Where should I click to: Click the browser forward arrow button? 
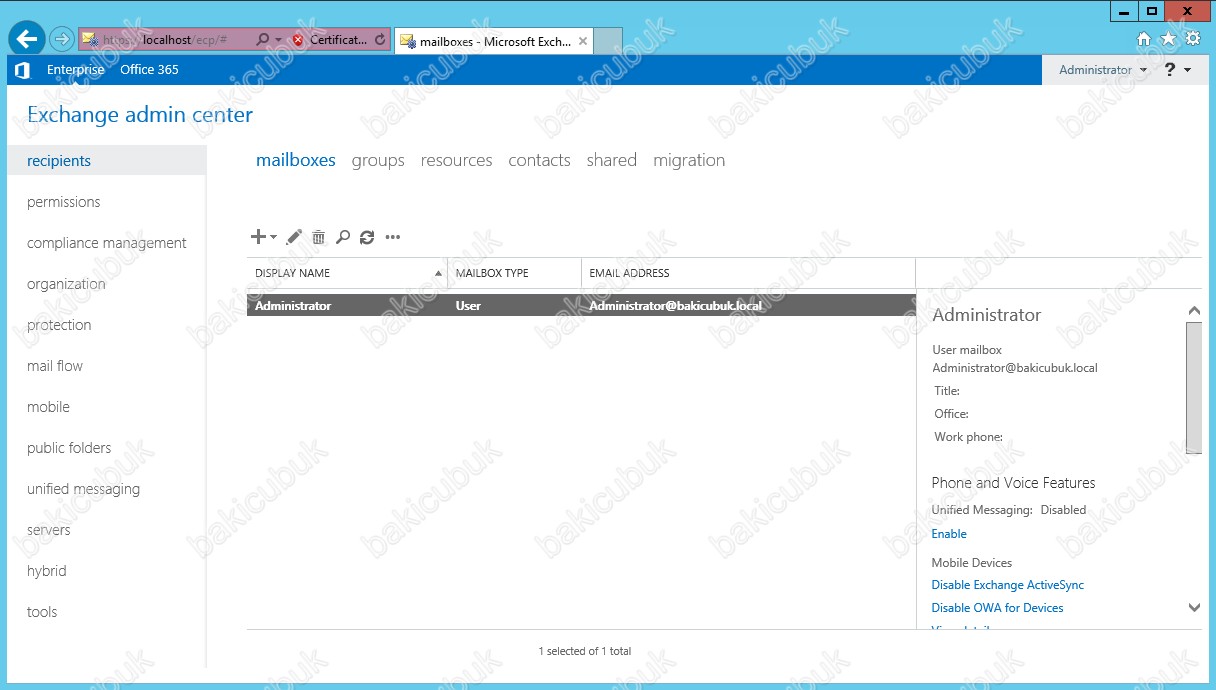point(62,40)
